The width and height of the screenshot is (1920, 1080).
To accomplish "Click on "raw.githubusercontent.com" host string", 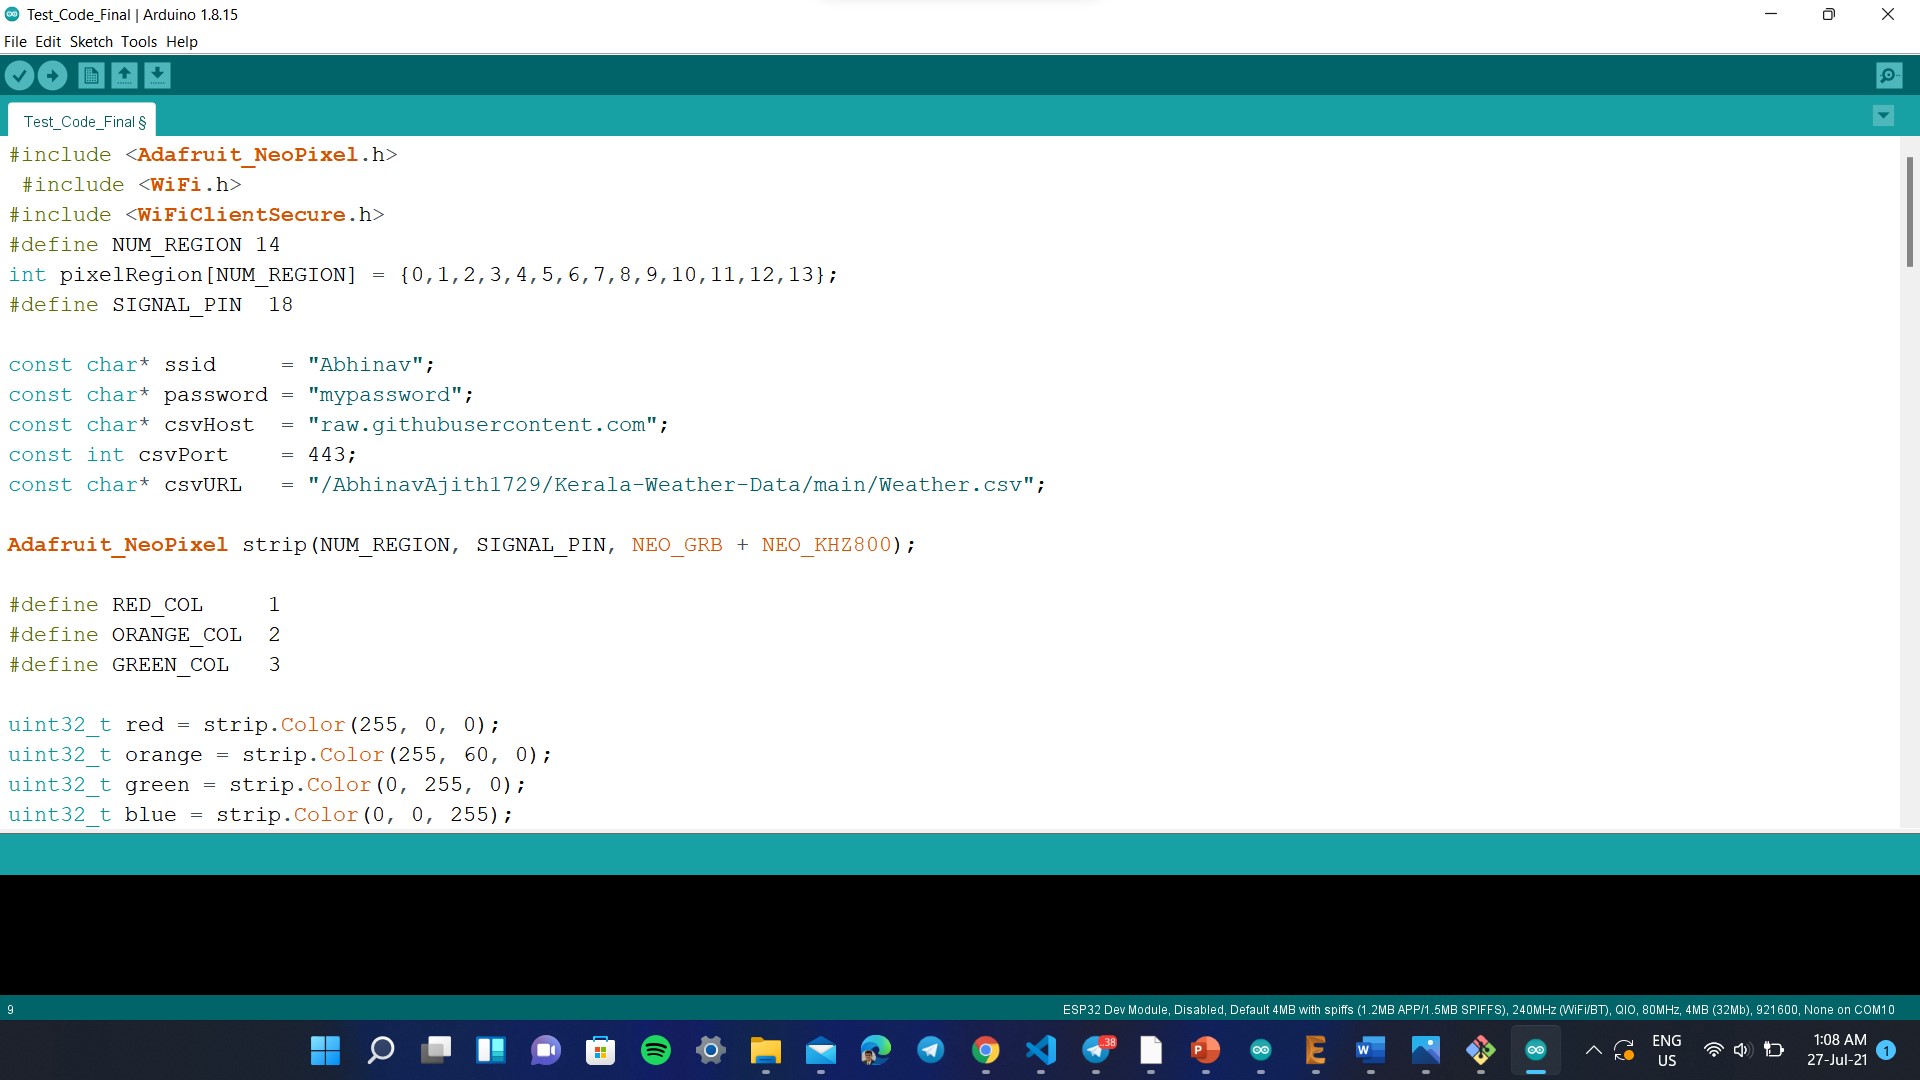I will (x=483, y=425).
